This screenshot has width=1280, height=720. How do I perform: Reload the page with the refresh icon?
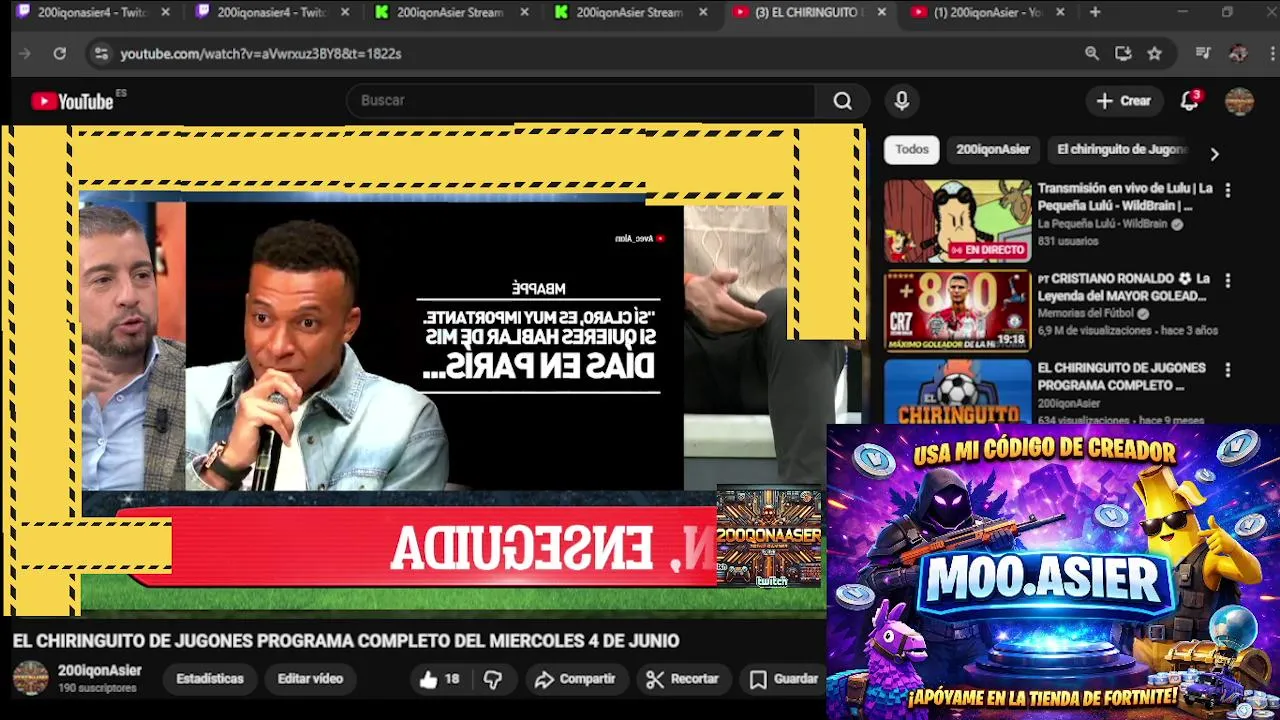click(x=60, y=53)
